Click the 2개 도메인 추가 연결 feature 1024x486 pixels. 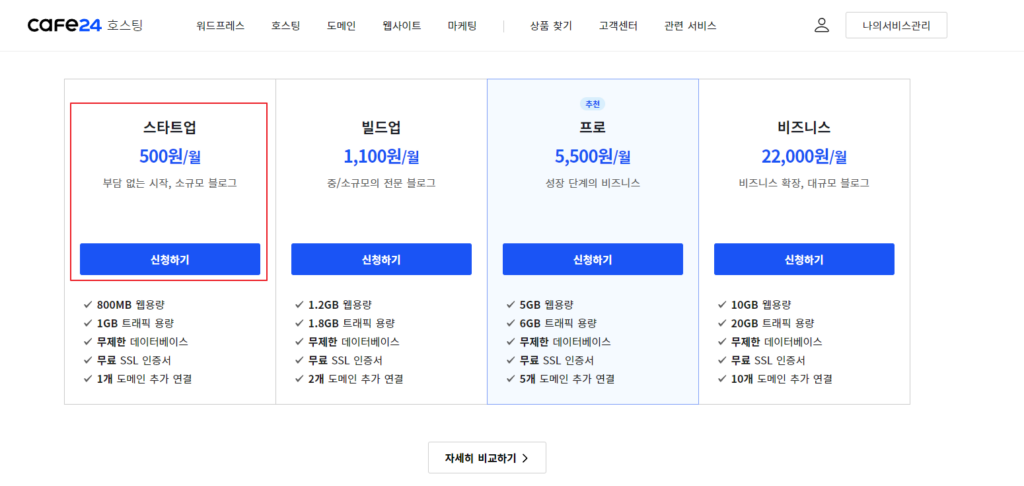click(349, 378)
